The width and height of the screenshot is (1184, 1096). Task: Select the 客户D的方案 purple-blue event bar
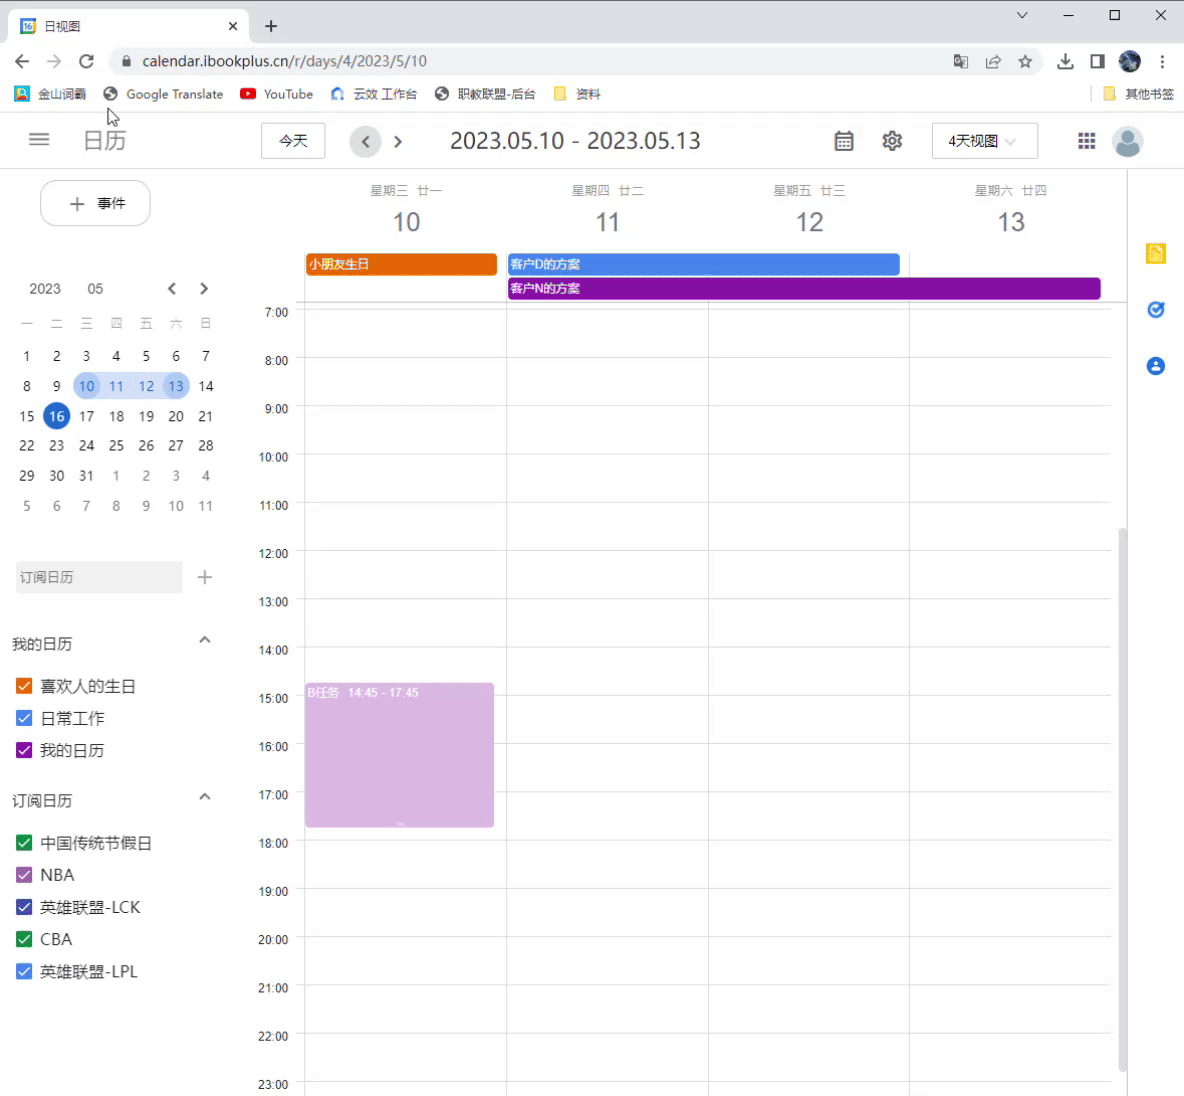(700, 263)
